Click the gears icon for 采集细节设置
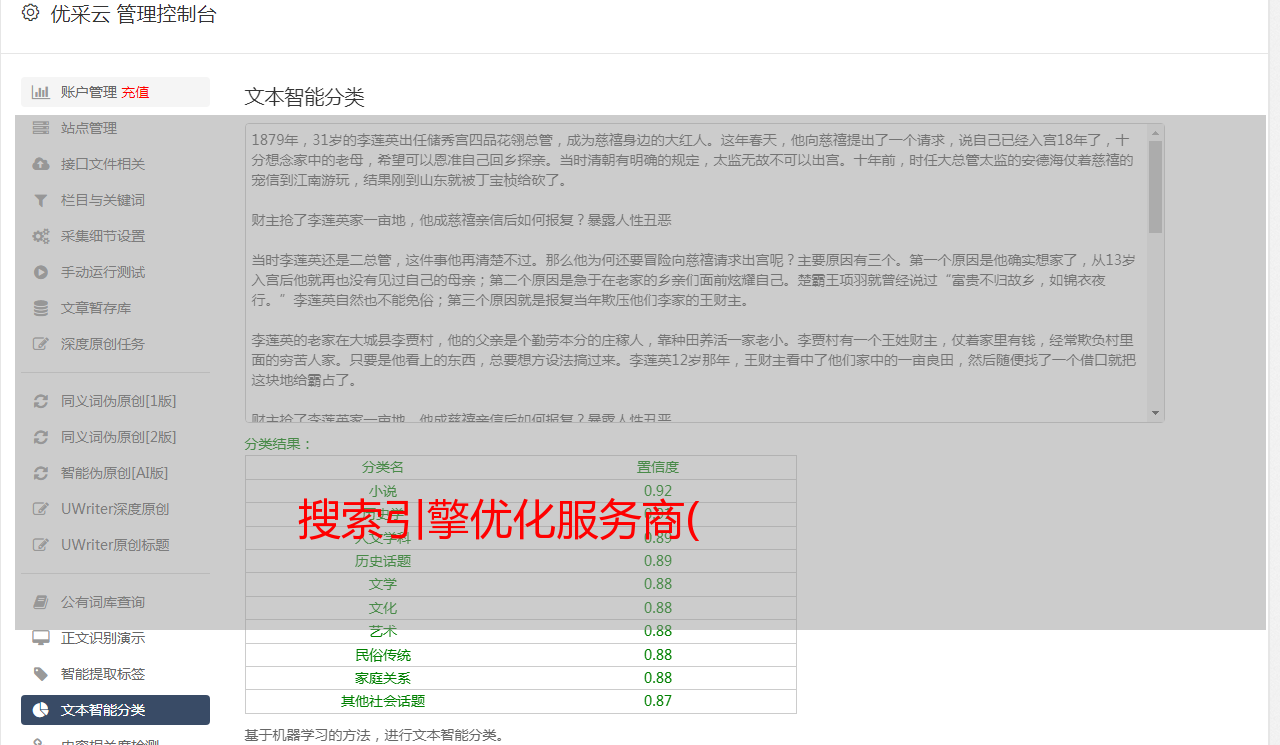This screenshot has width=1280, height=745. click(x=41, y=236)
